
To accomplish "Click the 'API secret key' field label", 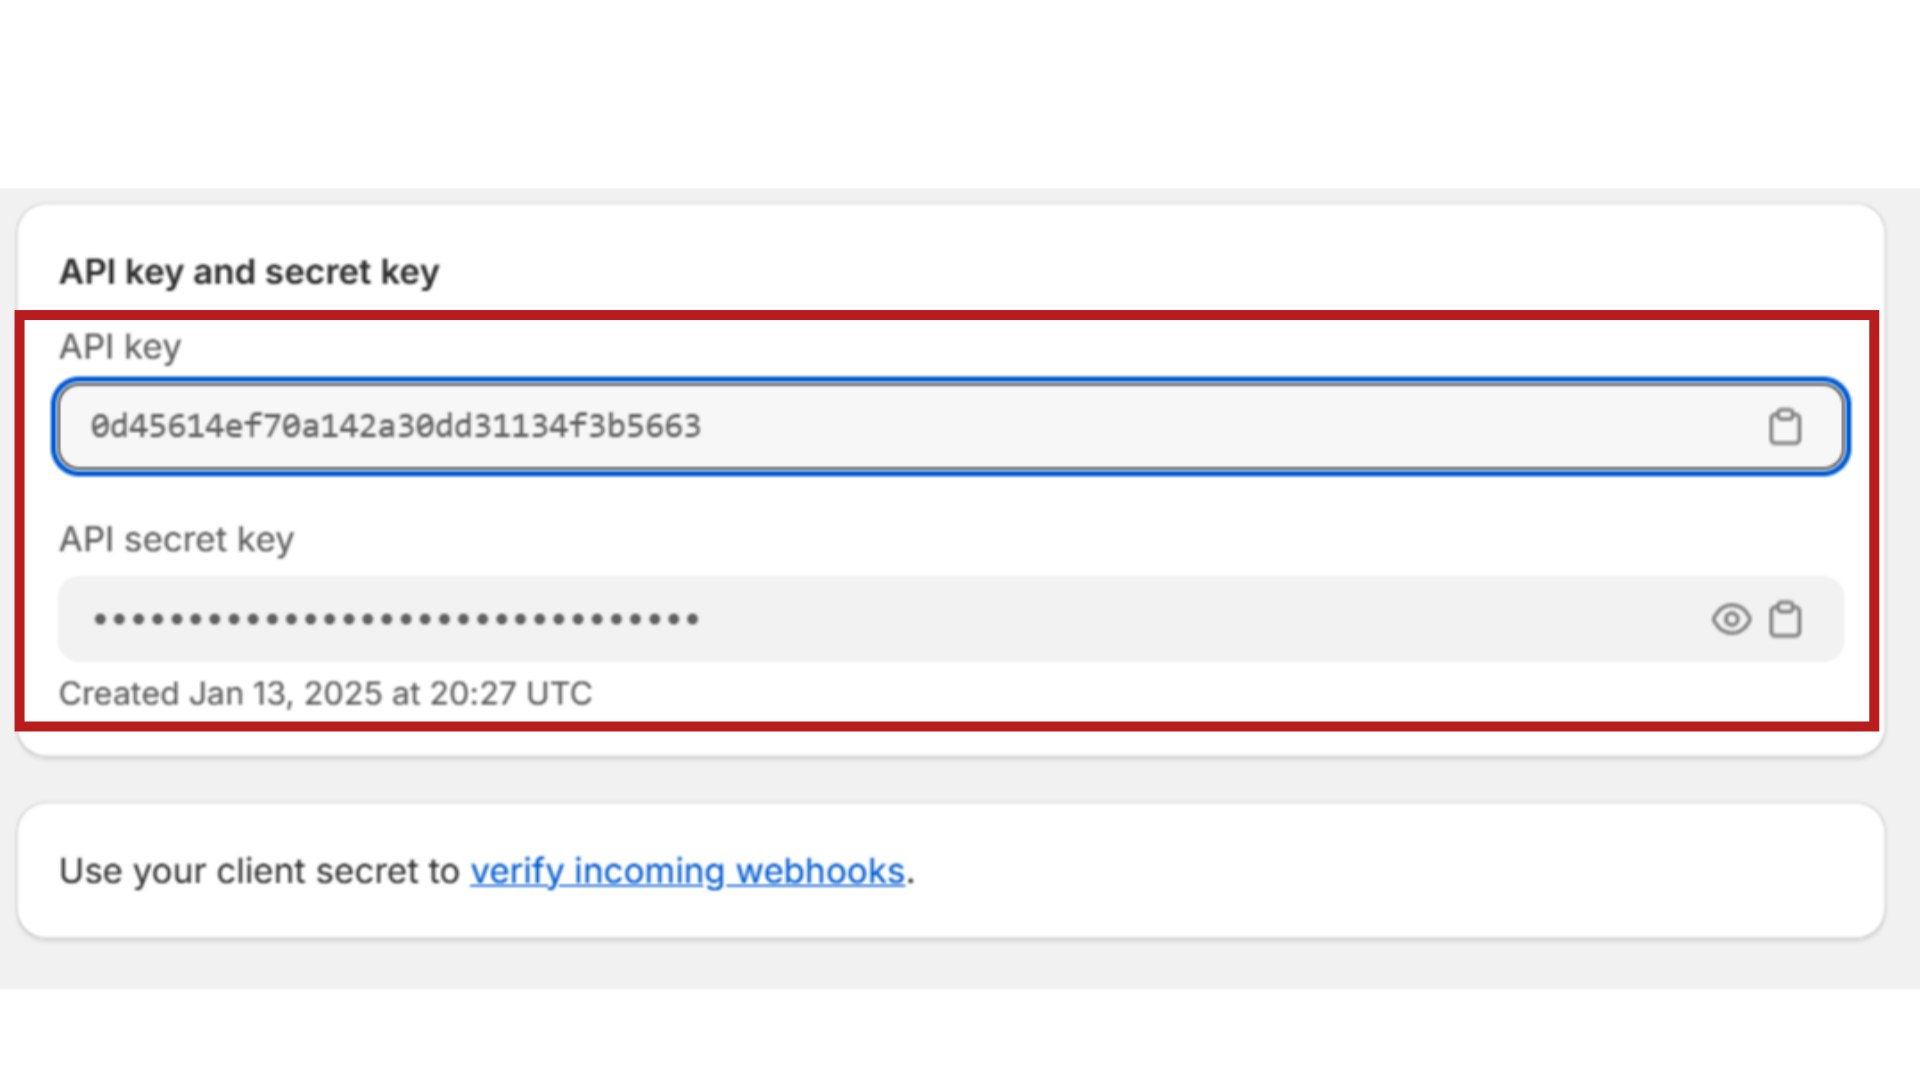I will coord(176,540).
